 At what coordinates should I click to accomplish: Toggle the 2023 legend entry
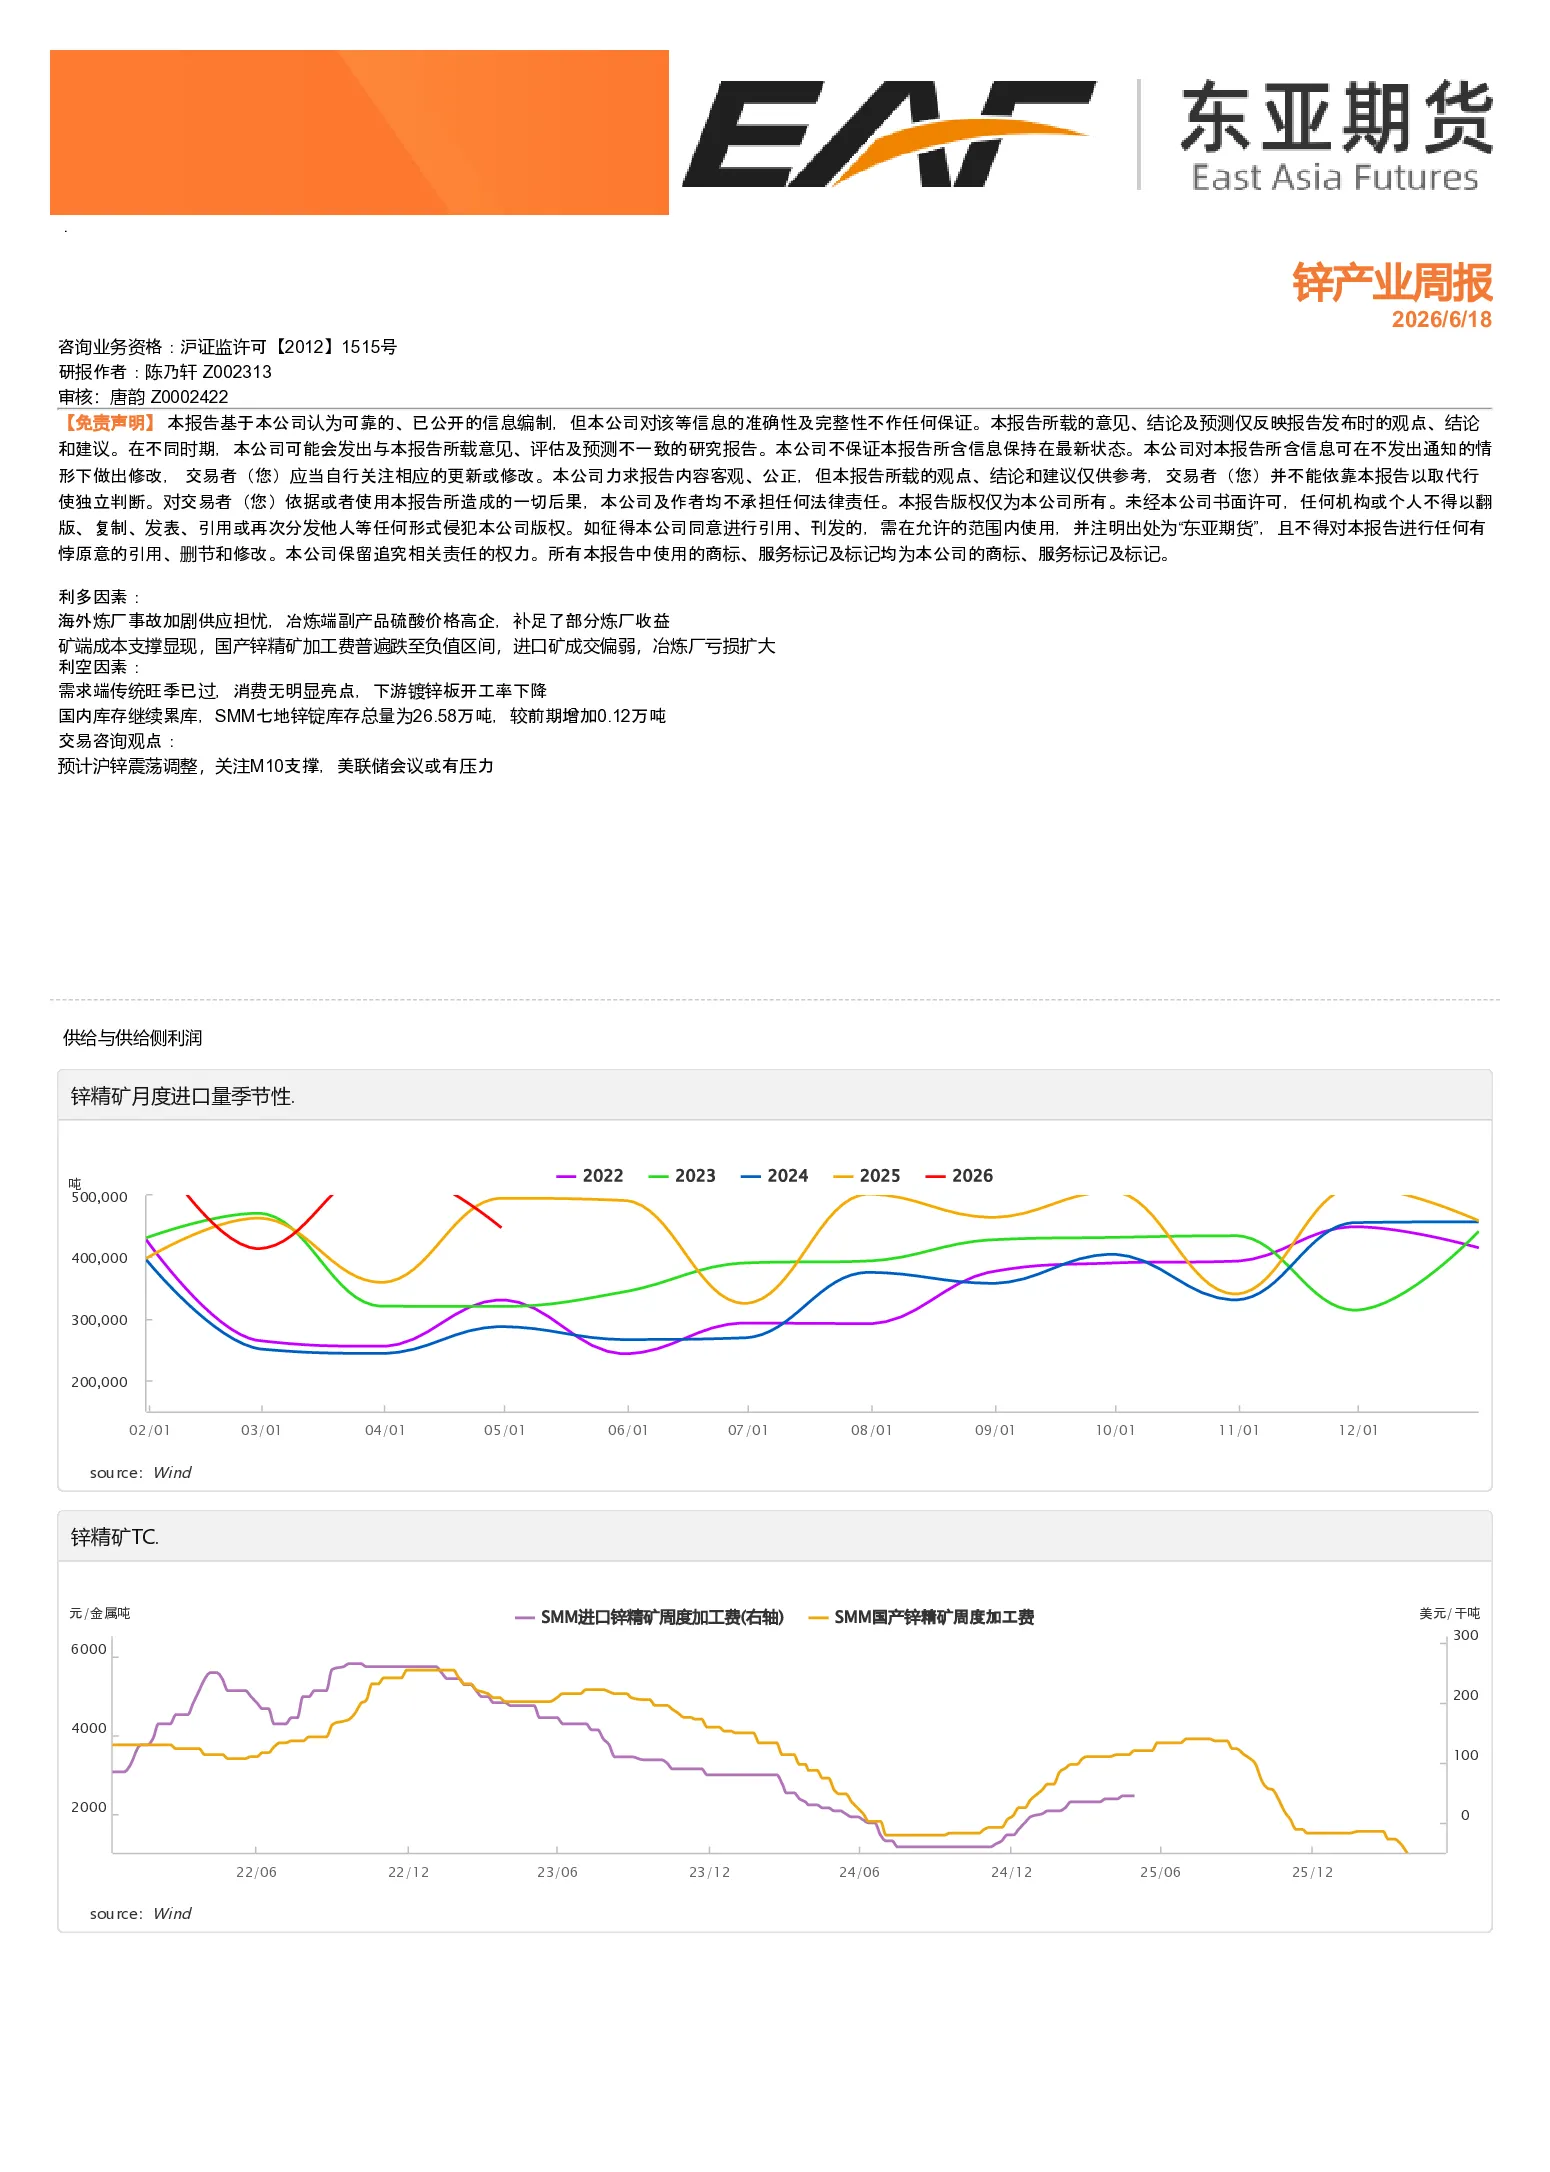[x=682, y=1176]
